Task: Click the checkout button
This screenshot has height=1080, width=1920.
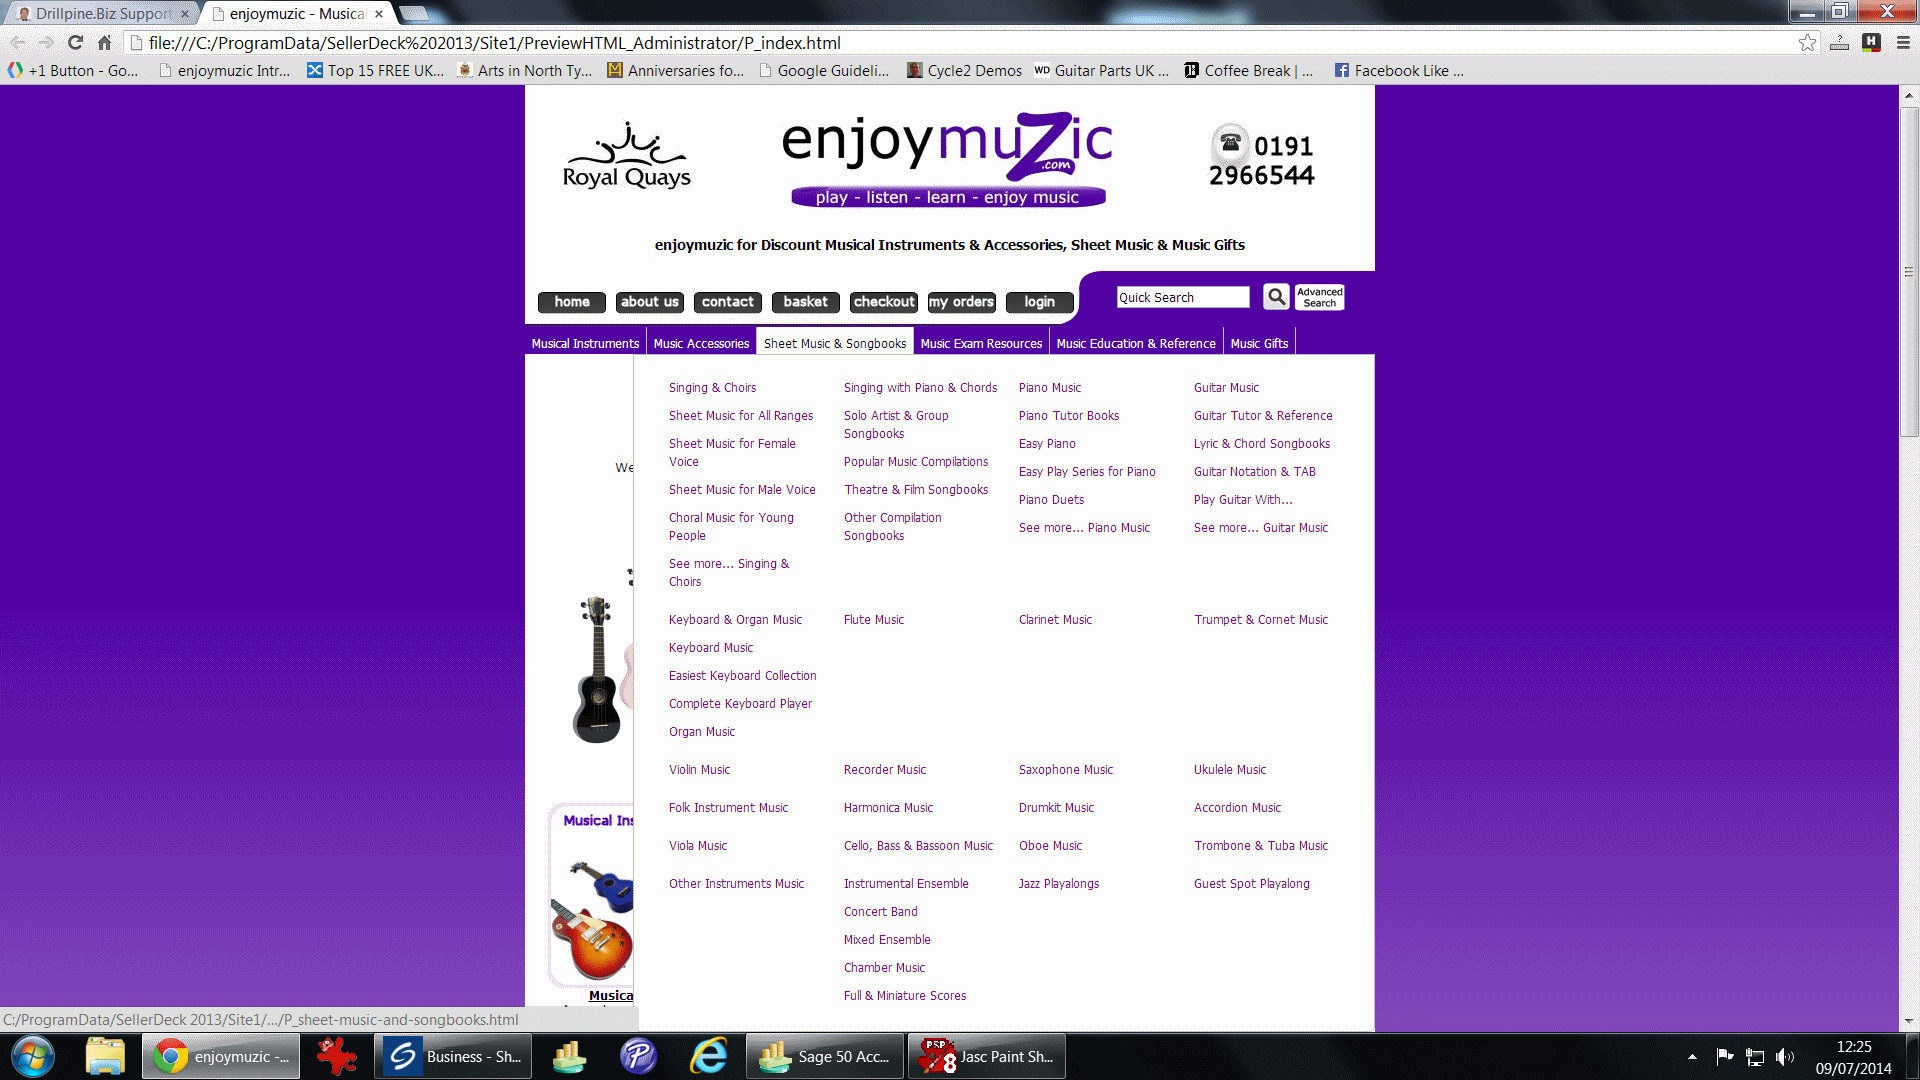Action: coord(881,302)
